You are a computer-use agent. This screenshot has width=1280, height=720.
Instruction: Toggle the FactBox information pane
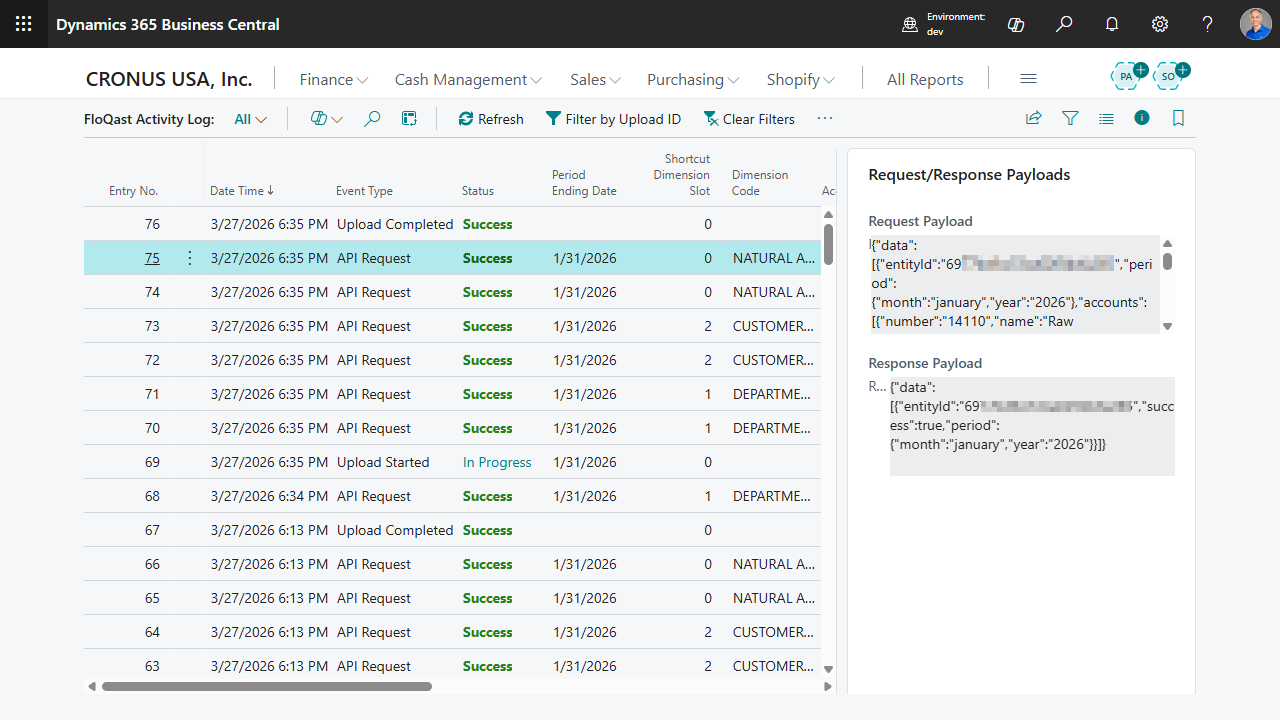pos(1142,118)
